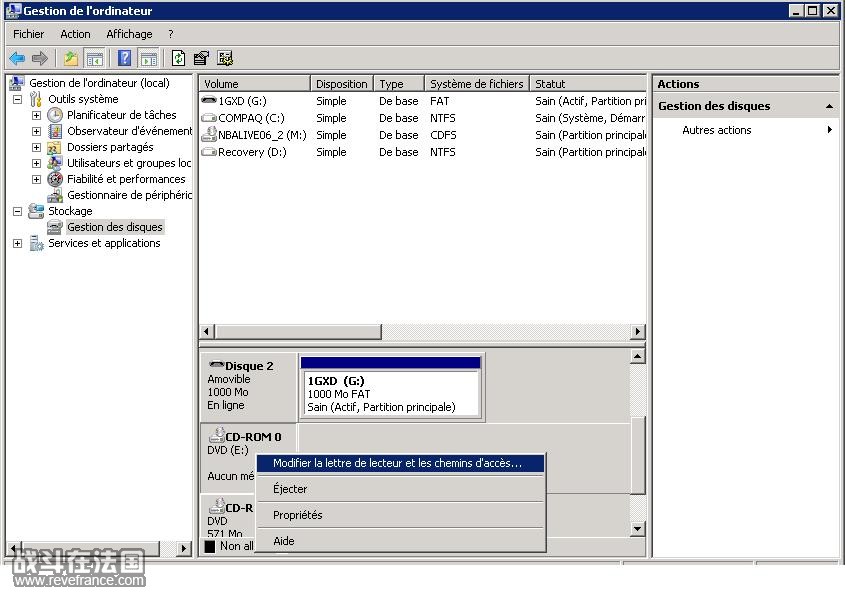Sort by the Statut column header
845x600 pixels.
pos(588,84)
